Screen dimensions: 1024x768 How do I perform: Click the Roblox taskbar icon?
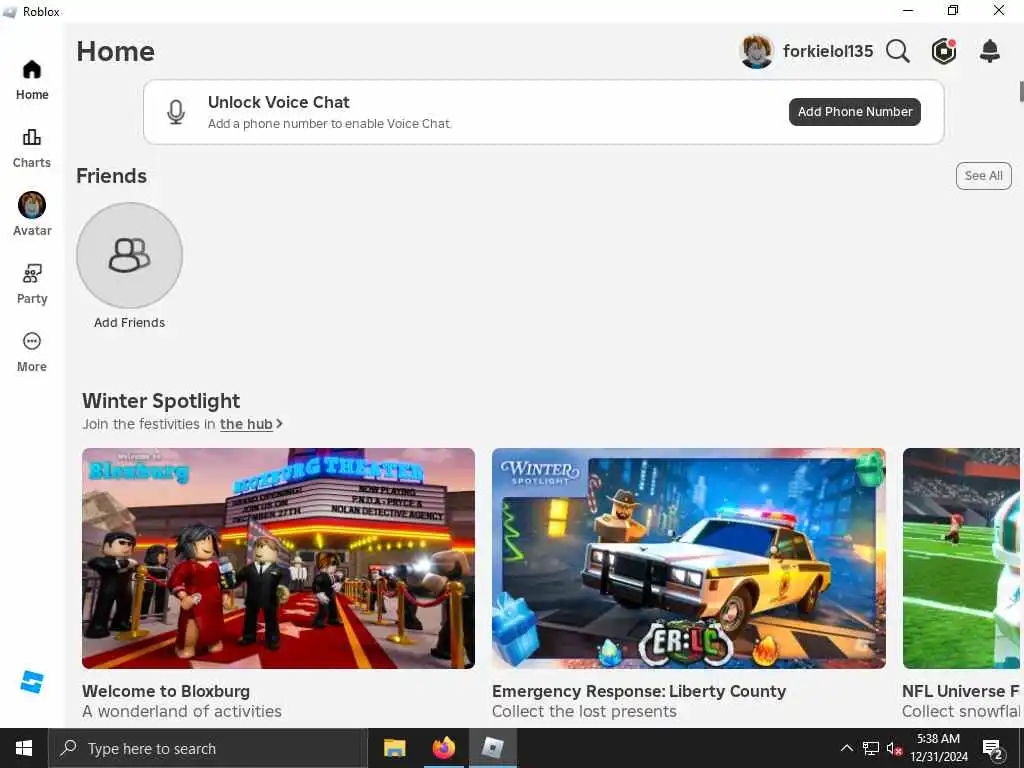[492, 748]
